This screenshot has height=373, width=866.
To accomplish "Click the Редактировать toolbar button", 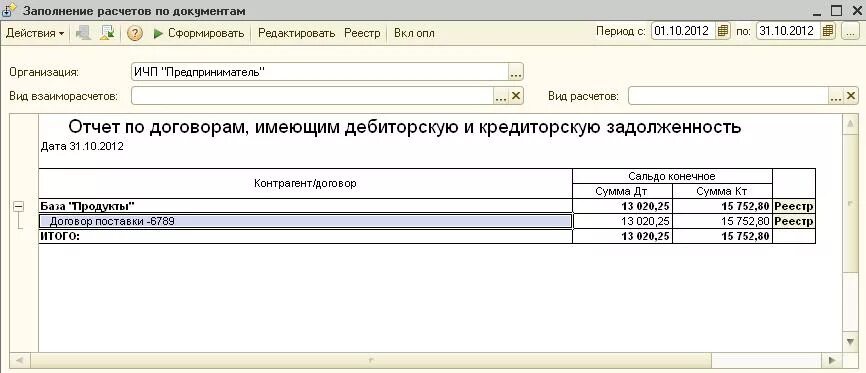I will (297, 33).
